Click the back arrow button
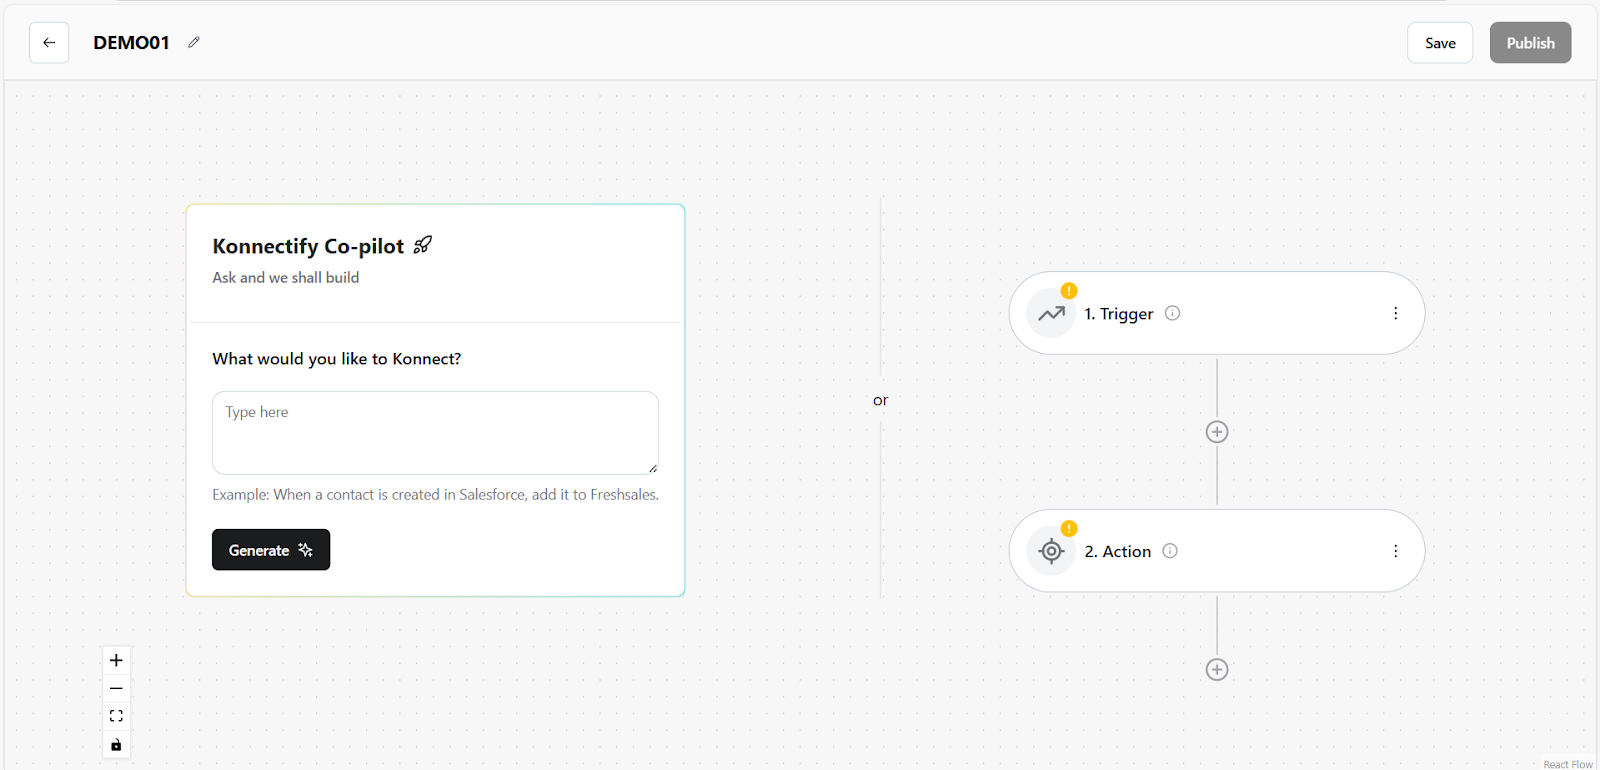The width and height of the screenshot is (1600, 770). [49, 43]
